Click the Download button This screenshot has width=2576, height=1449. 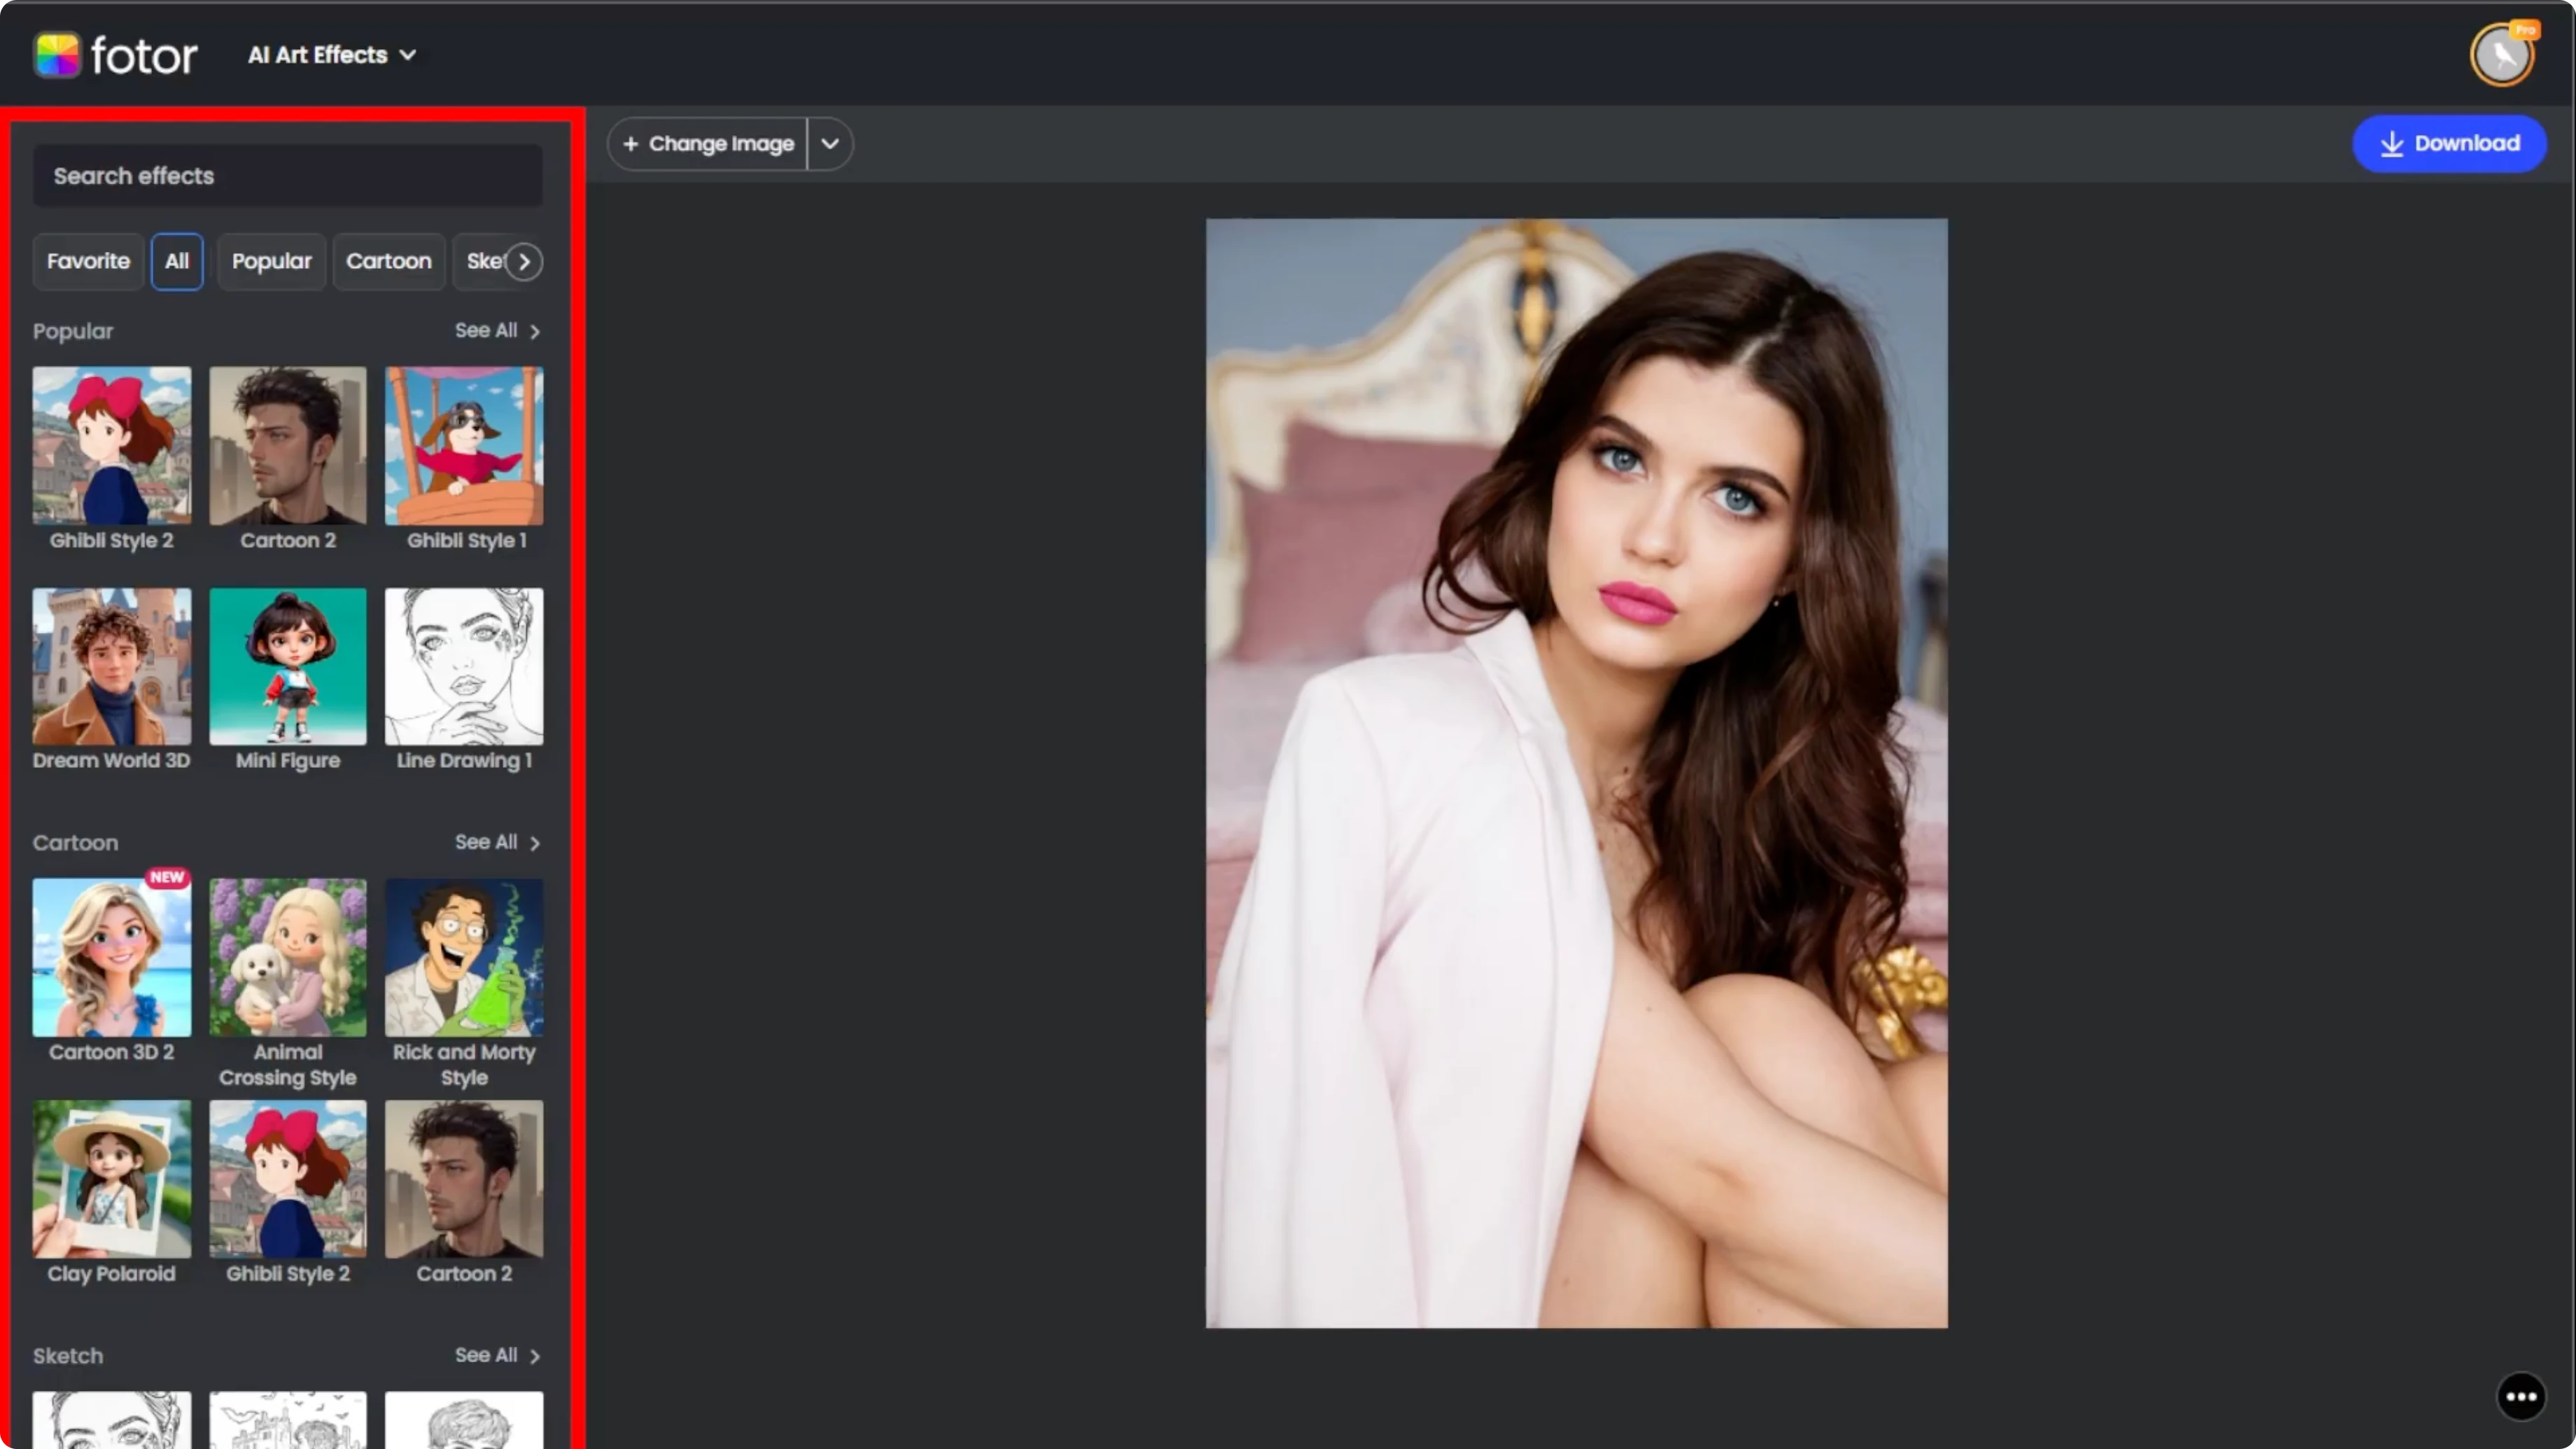tap(2449, 143)
